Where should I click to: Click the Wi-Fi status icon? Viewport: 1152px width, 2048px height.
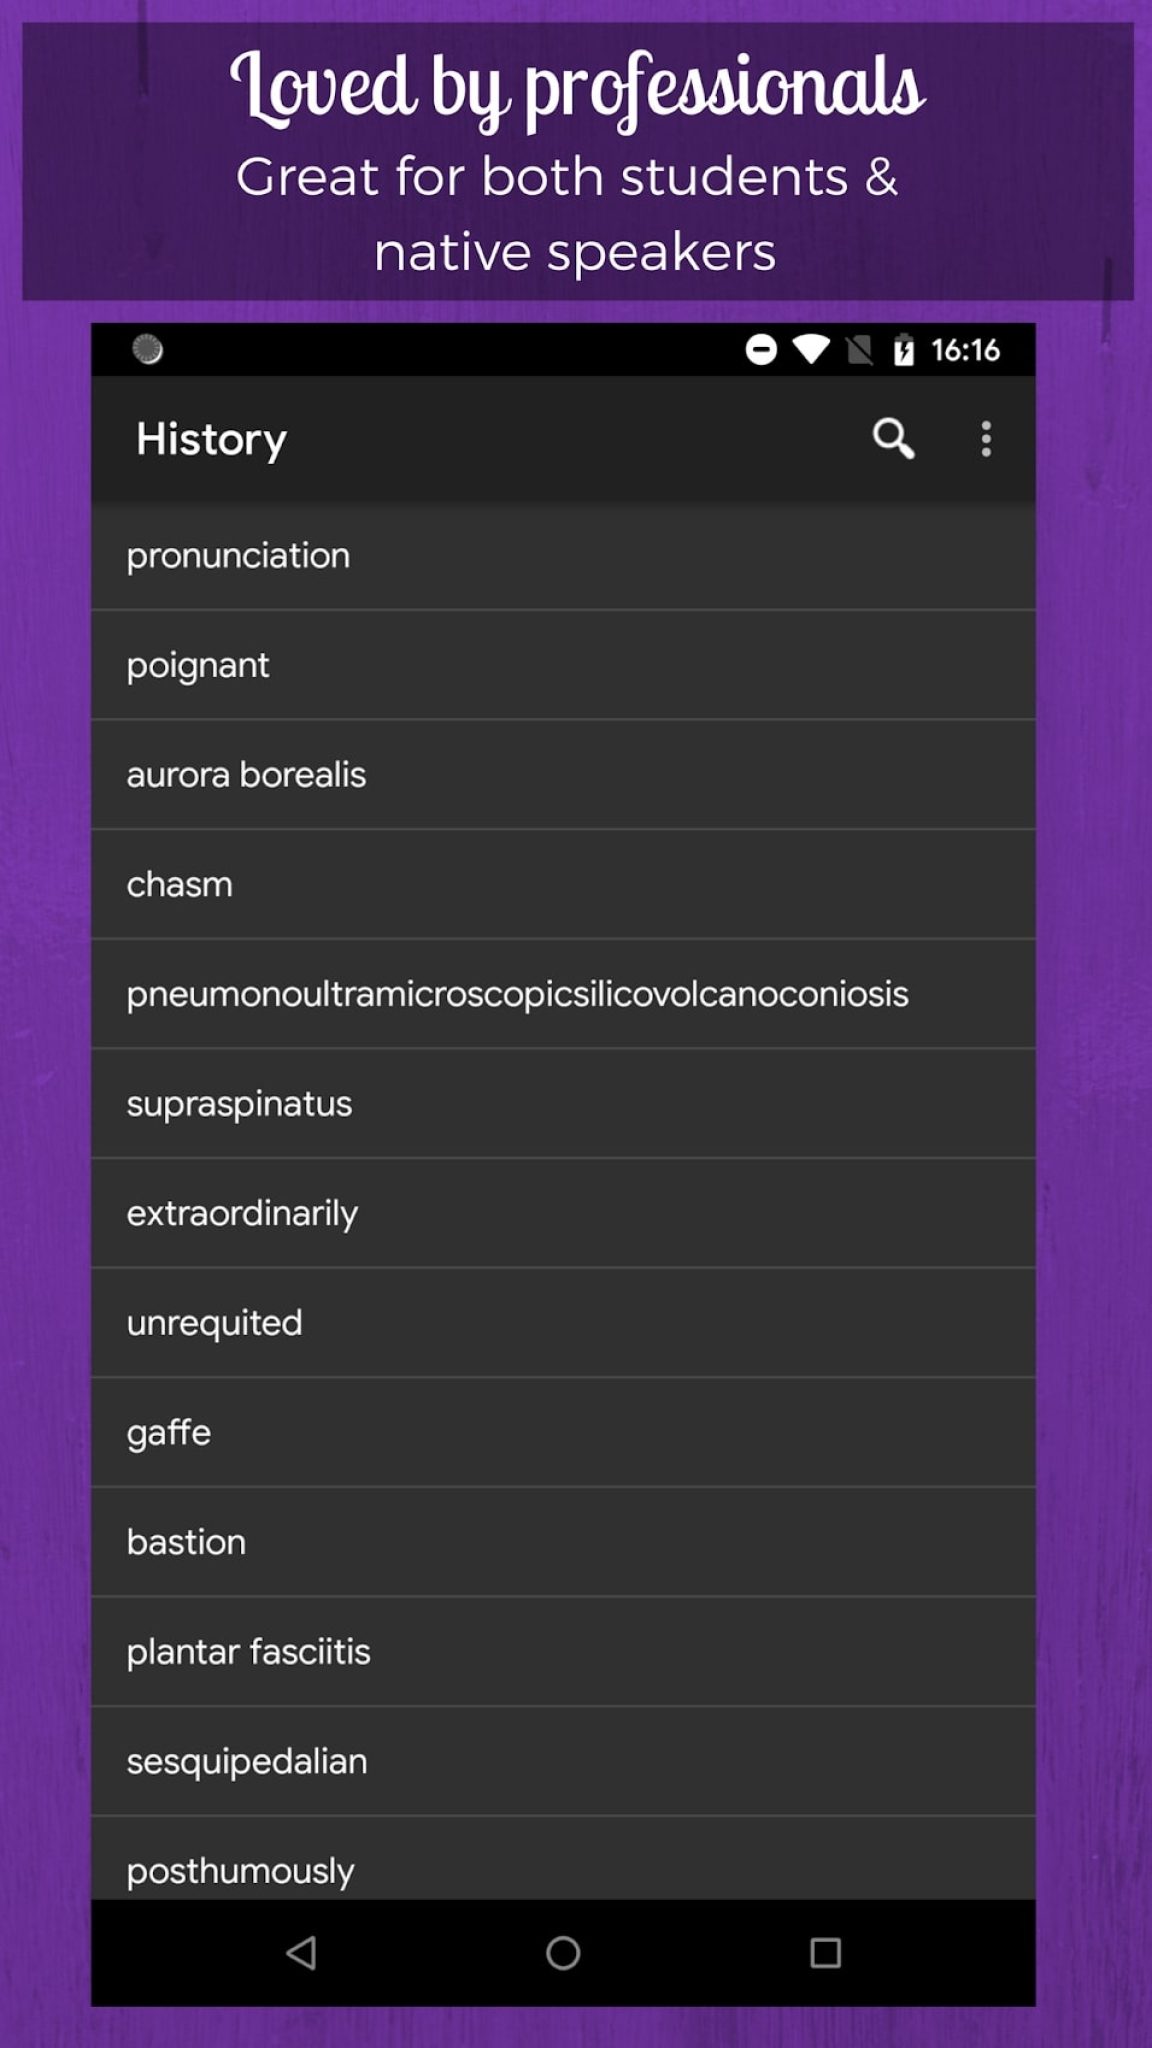[813, 351]
